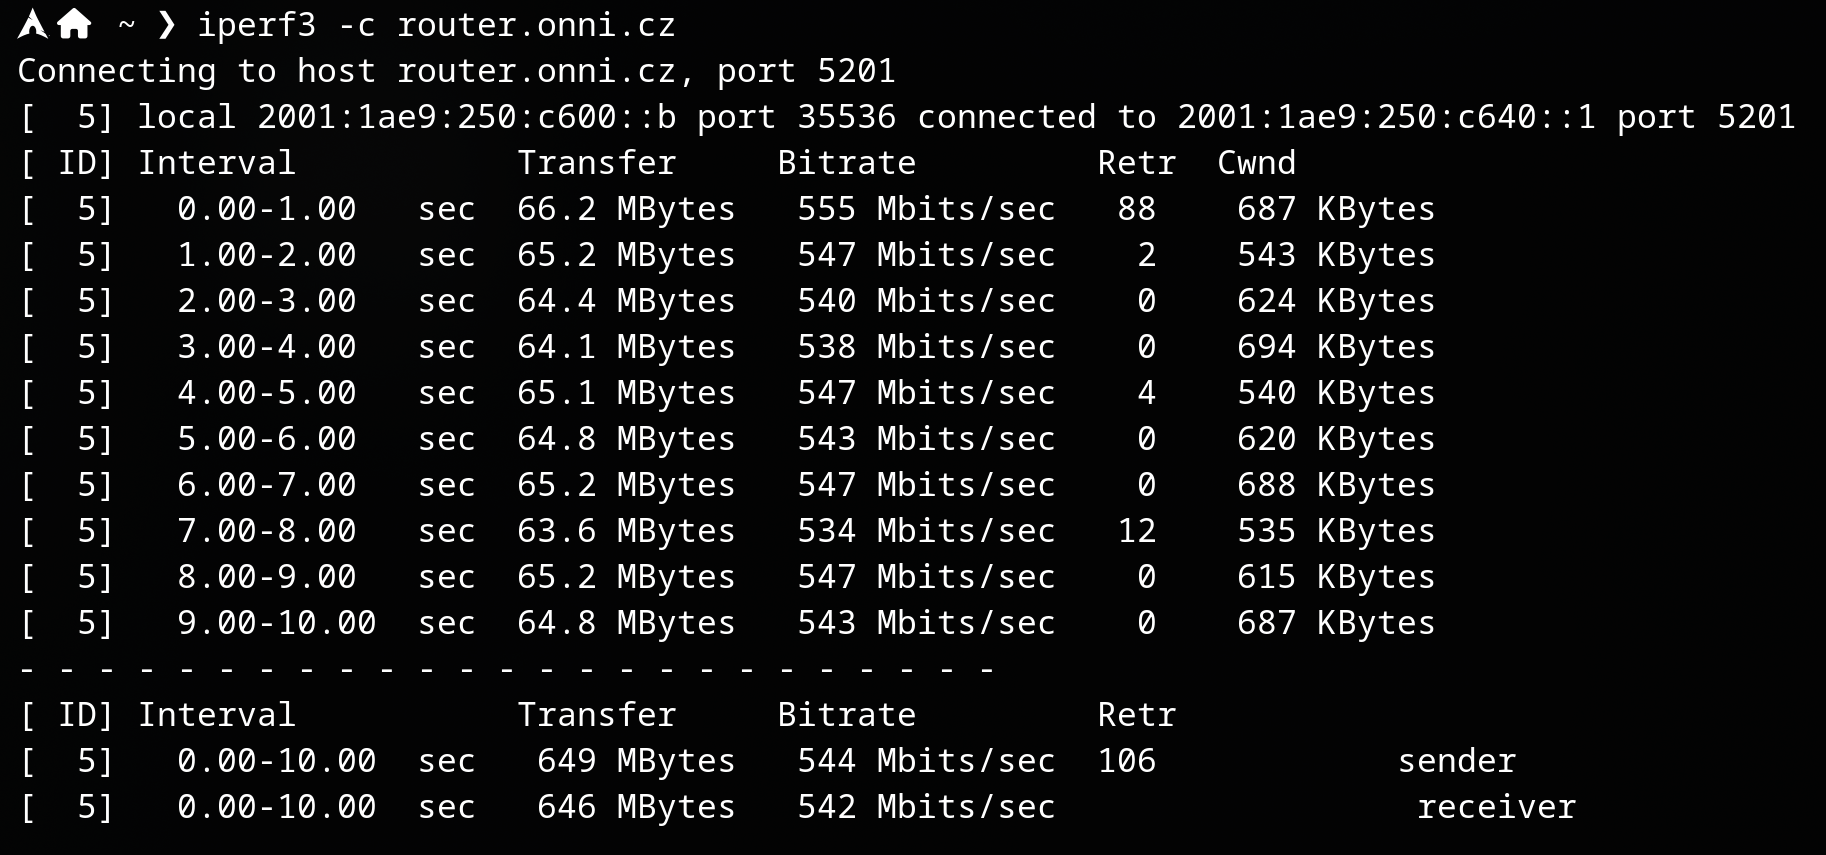The width and height of the screenshot is (1826, 855).
Task: Click the local address 2001:1ae9:250:c600::b
Action: (466, 117)
